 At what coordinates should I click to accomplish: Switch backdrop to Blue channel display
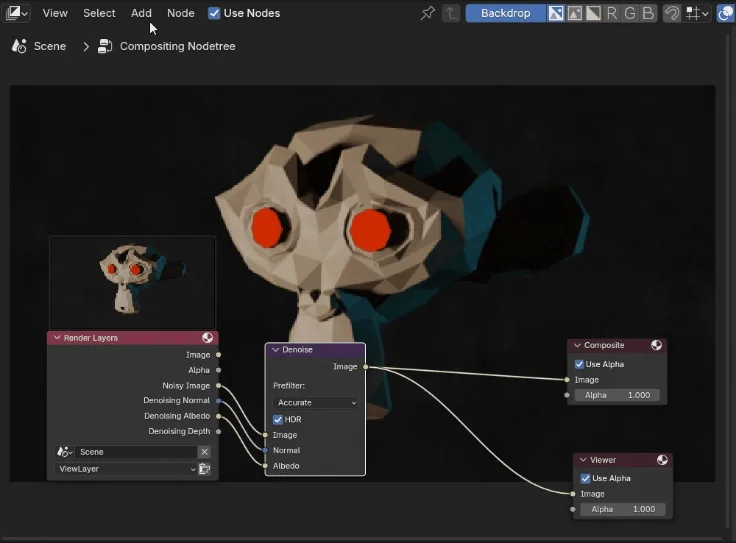tap(648, 13)
